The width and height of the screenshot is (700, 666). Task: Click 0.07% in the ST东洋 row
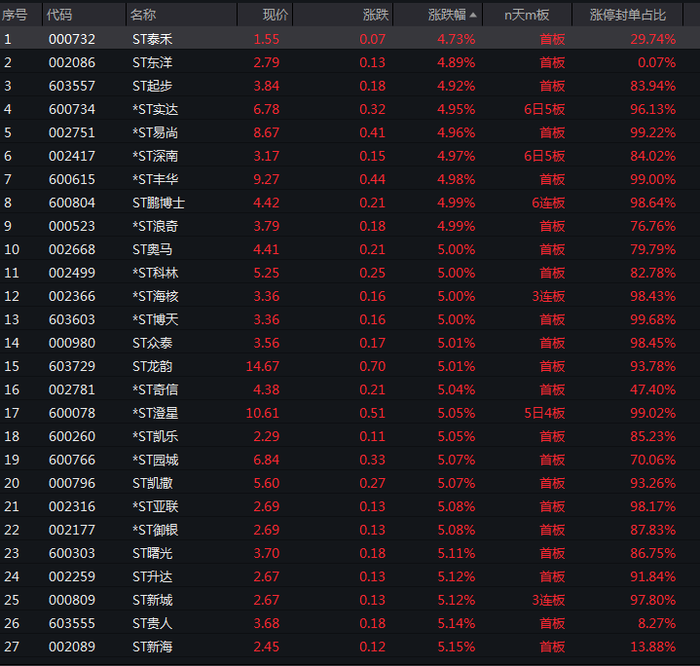coord(657,62)
